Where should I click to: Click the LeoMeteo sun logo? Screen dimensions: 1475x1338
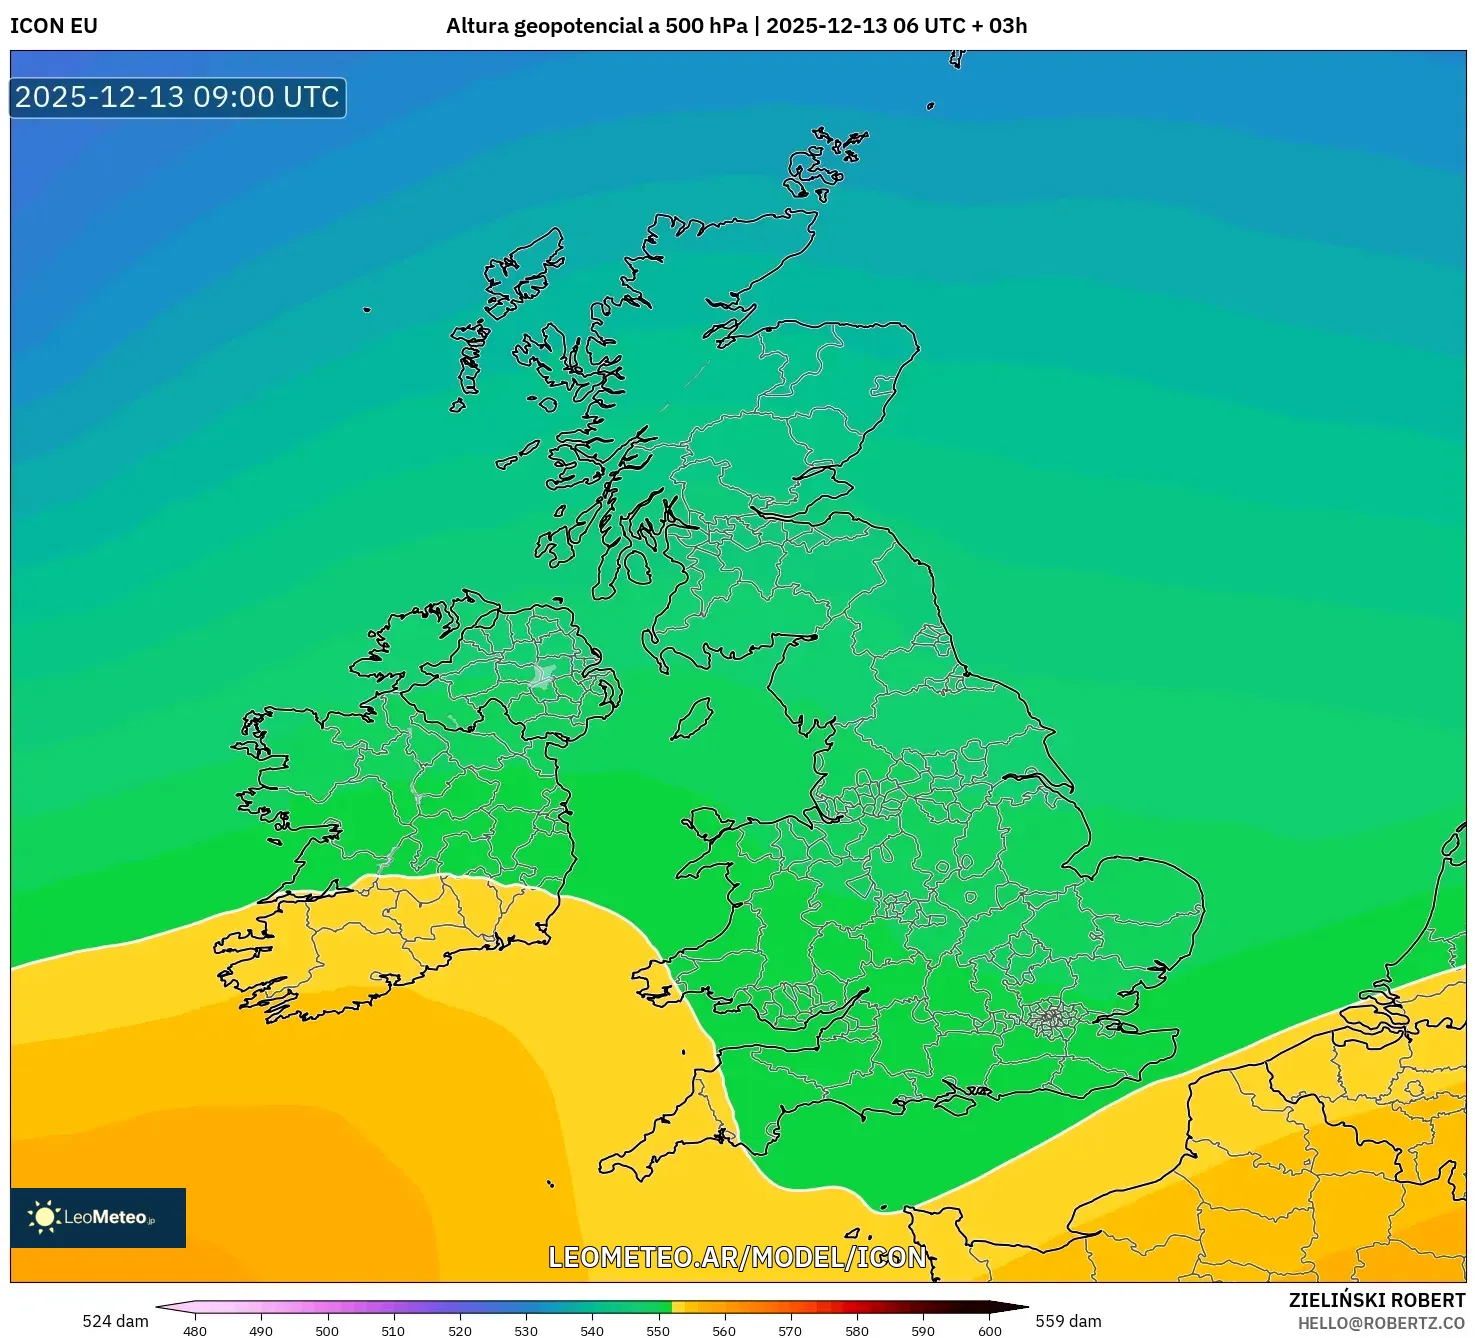(x=45, y=1218)
